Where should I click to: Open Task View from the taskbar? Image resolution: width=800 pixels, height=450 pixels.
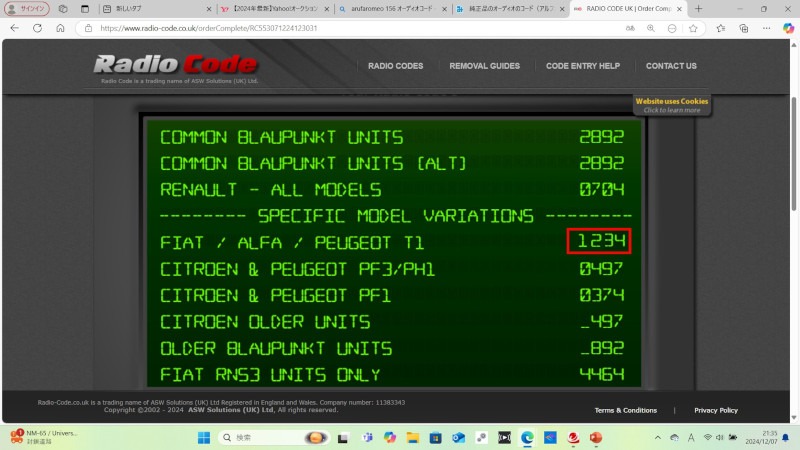tap(343, 438)
